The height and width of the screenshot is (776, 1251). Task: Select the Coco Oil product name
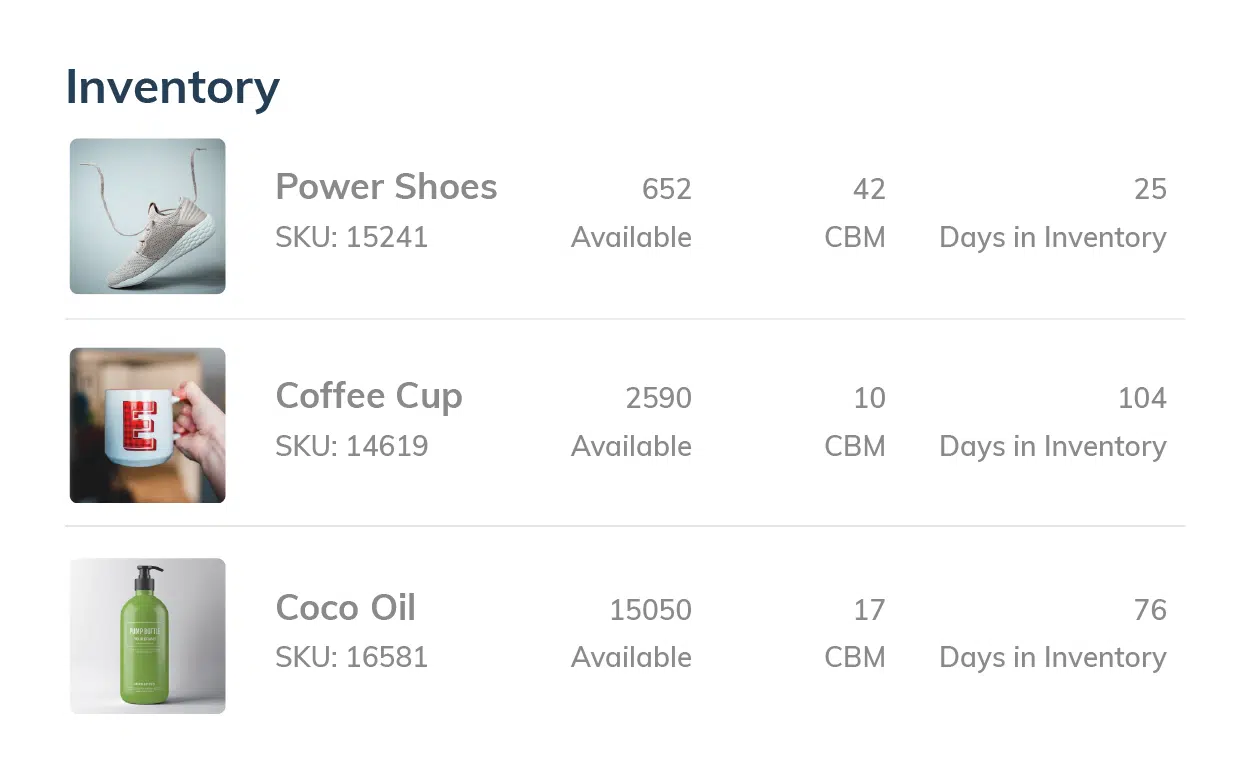coord(345,608)
